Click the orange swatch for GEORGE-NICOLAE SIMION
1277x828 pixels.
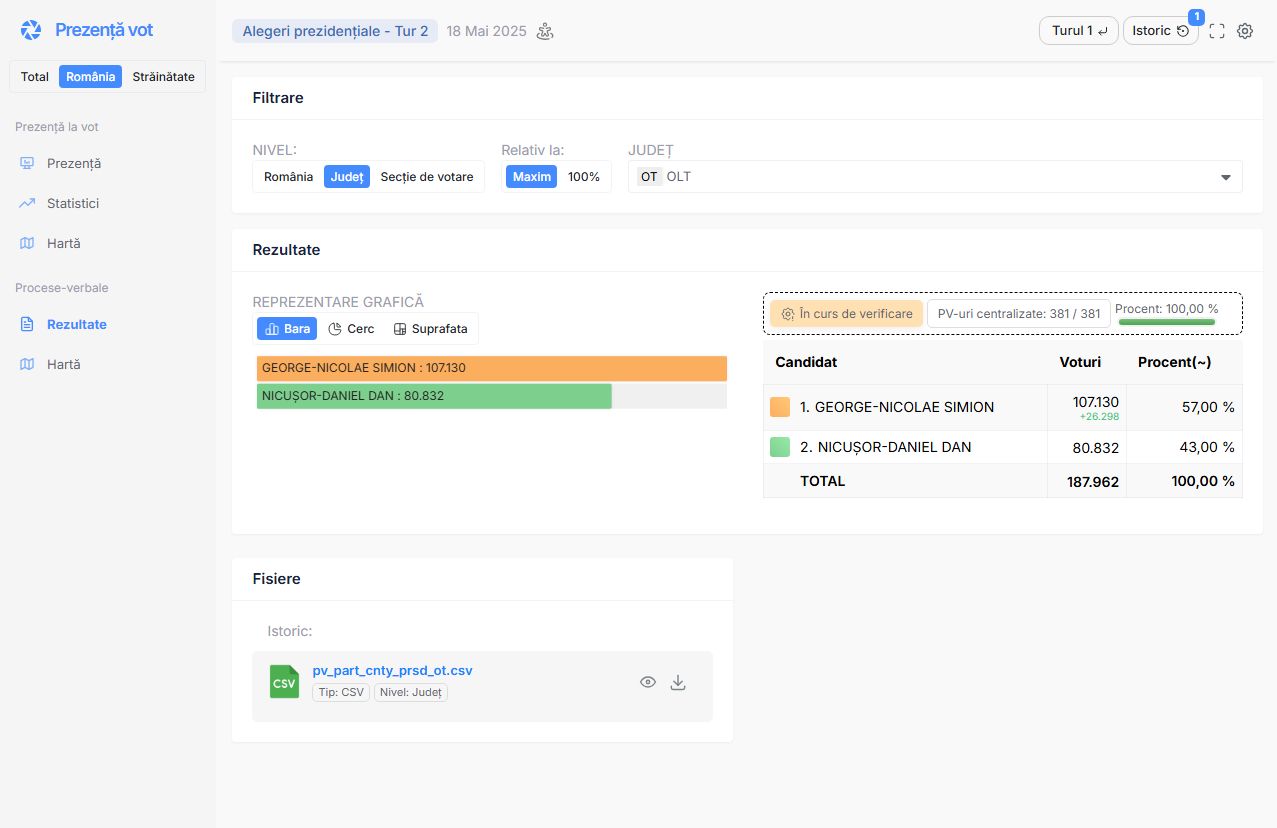pos(780,407)
